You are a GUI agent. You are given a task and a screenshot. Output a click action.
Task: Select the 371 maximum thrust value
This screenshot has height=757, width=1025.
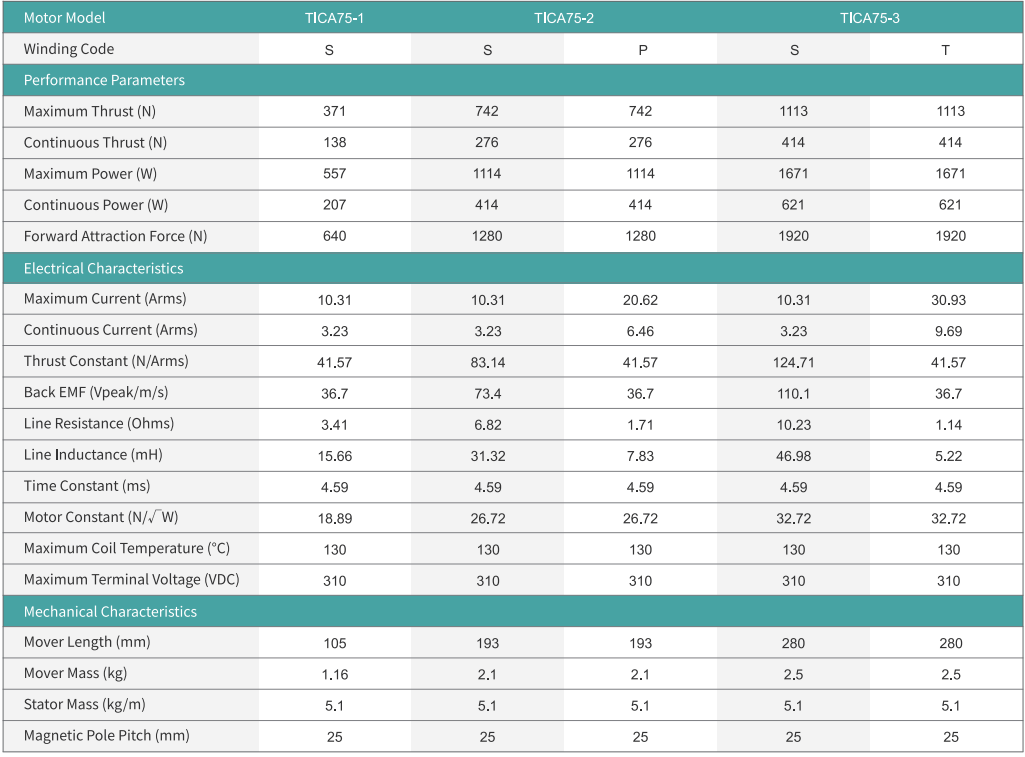(335, 111)
